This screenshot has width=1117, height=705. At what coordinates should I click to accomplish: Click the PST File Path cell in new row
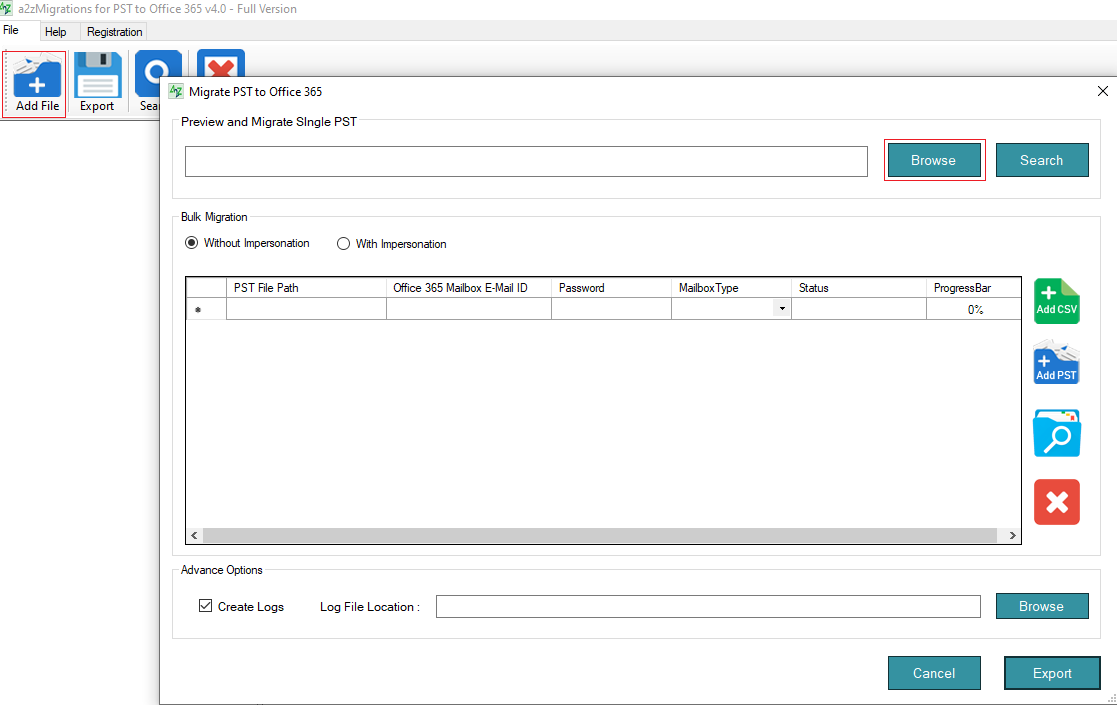tap(306, 309)
